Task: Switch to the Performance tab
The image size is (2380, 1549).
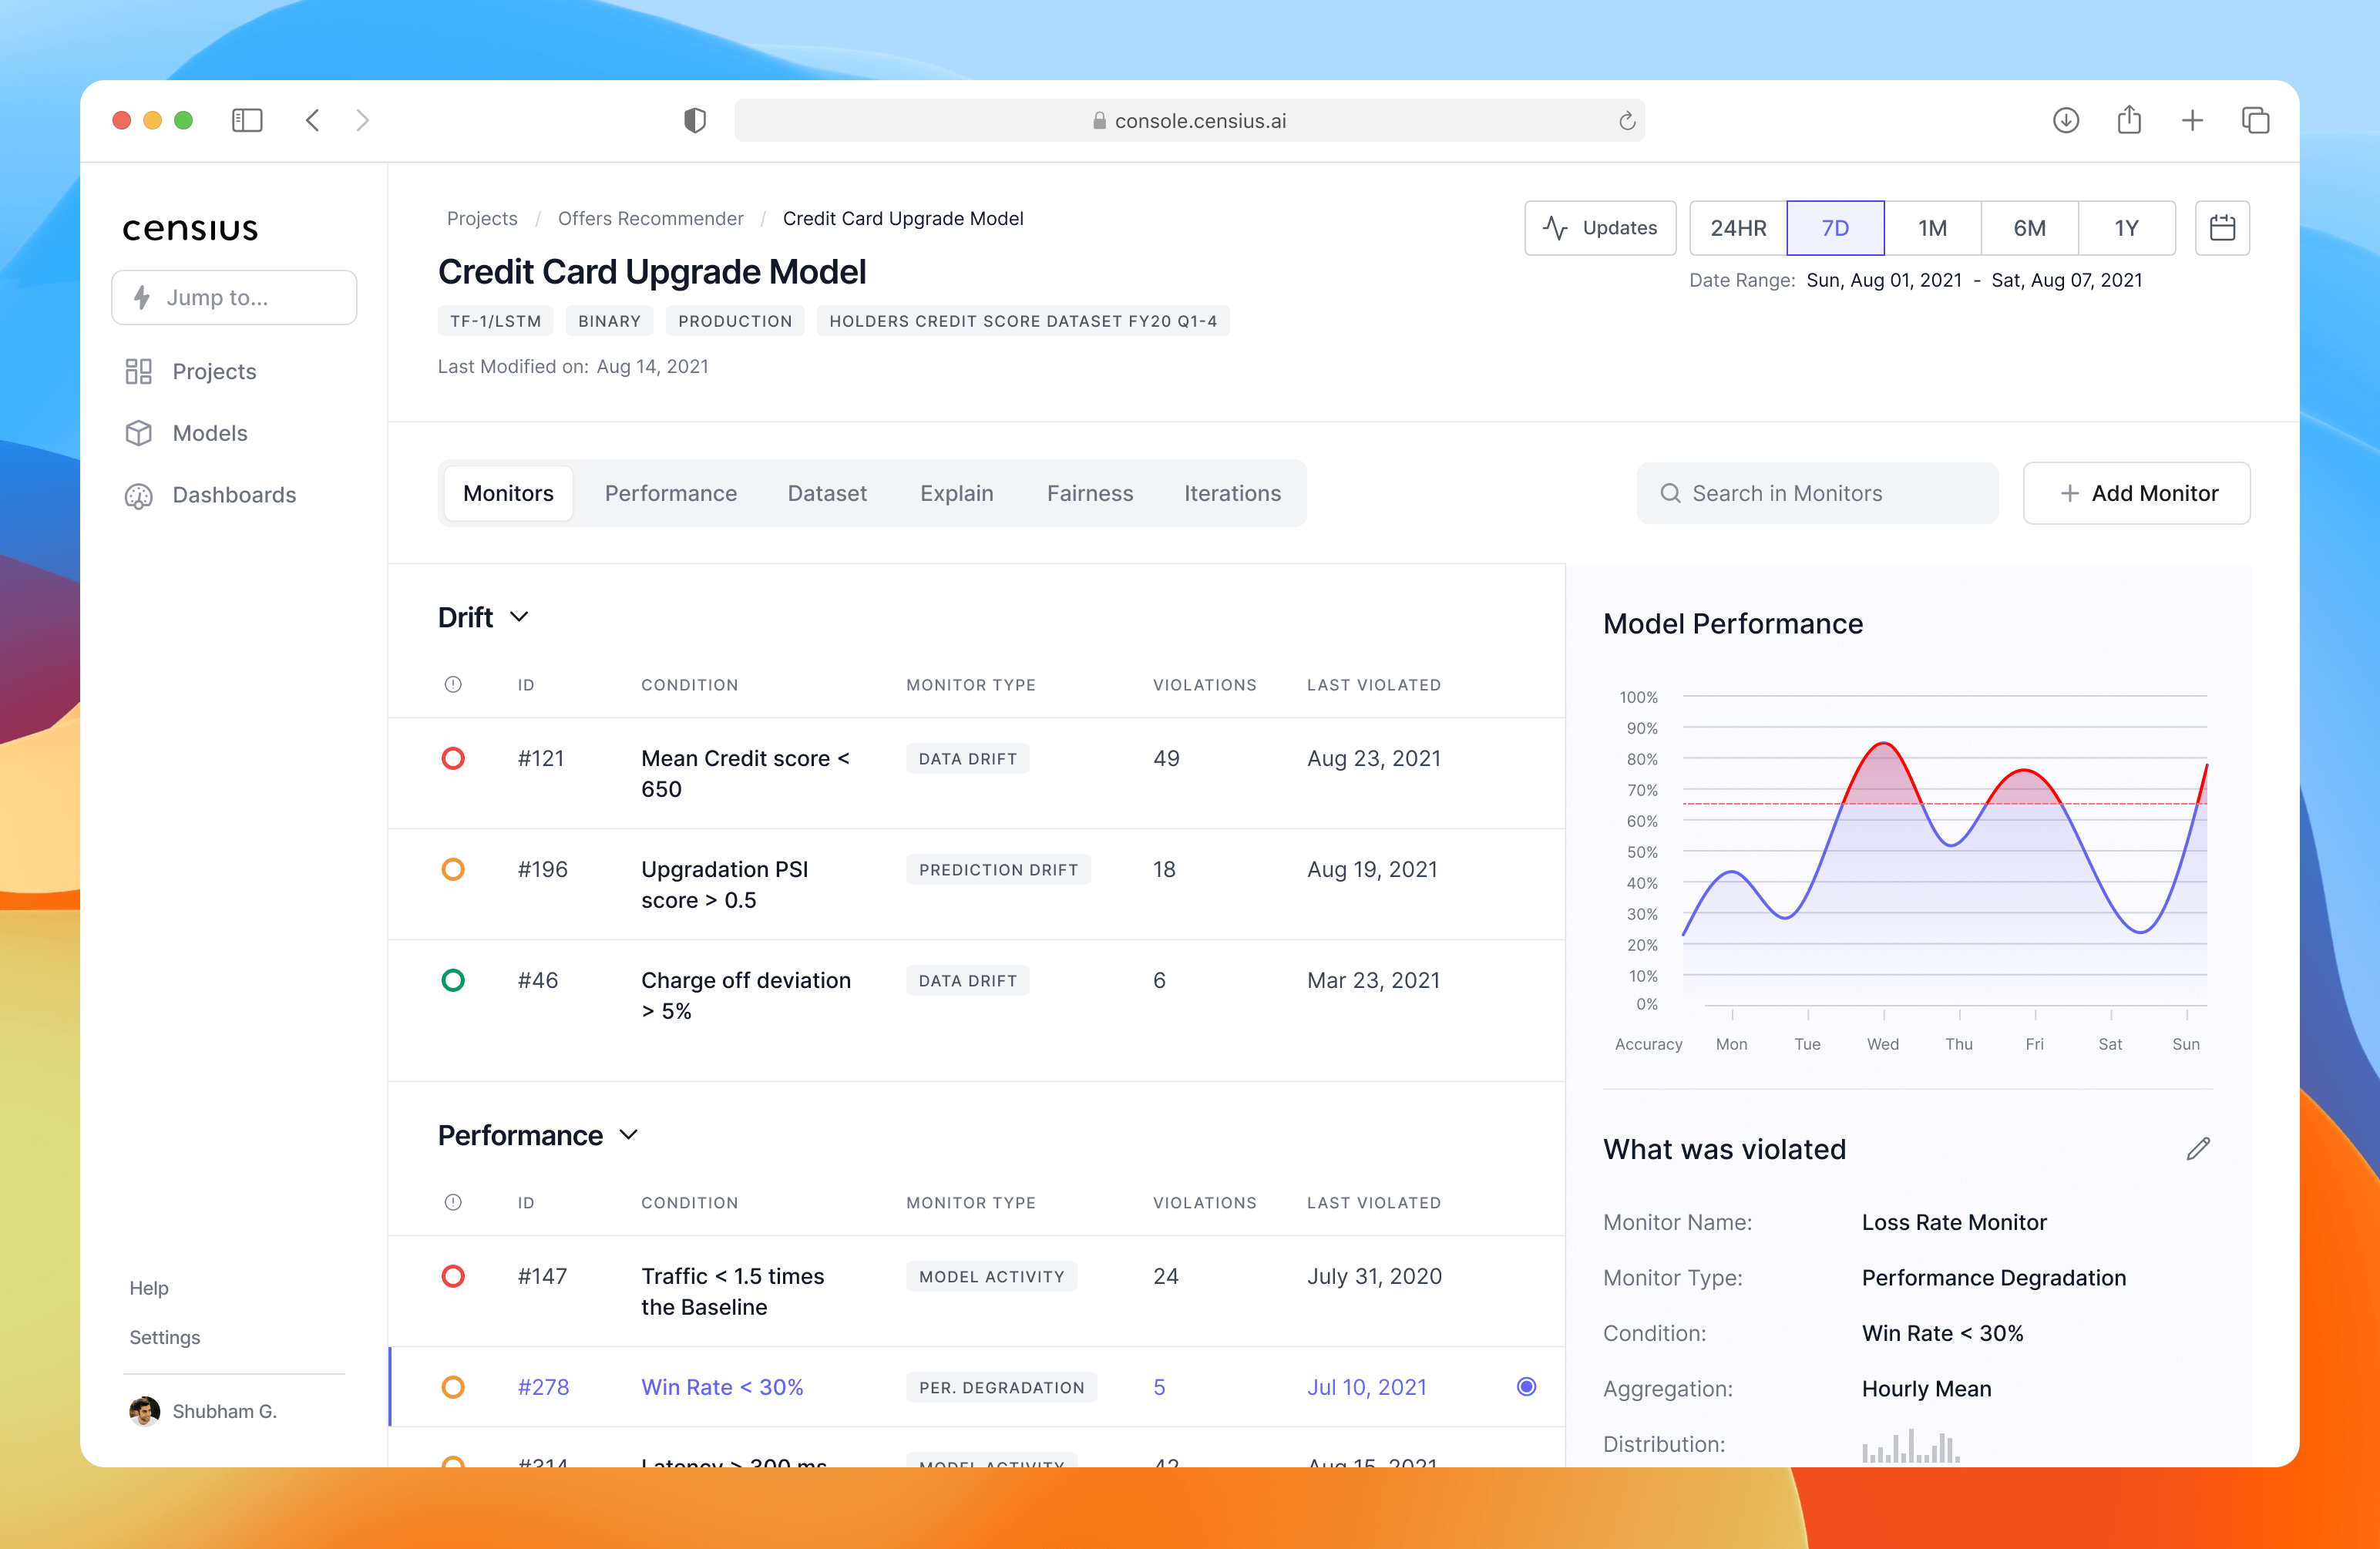Action: pos(671,493)
